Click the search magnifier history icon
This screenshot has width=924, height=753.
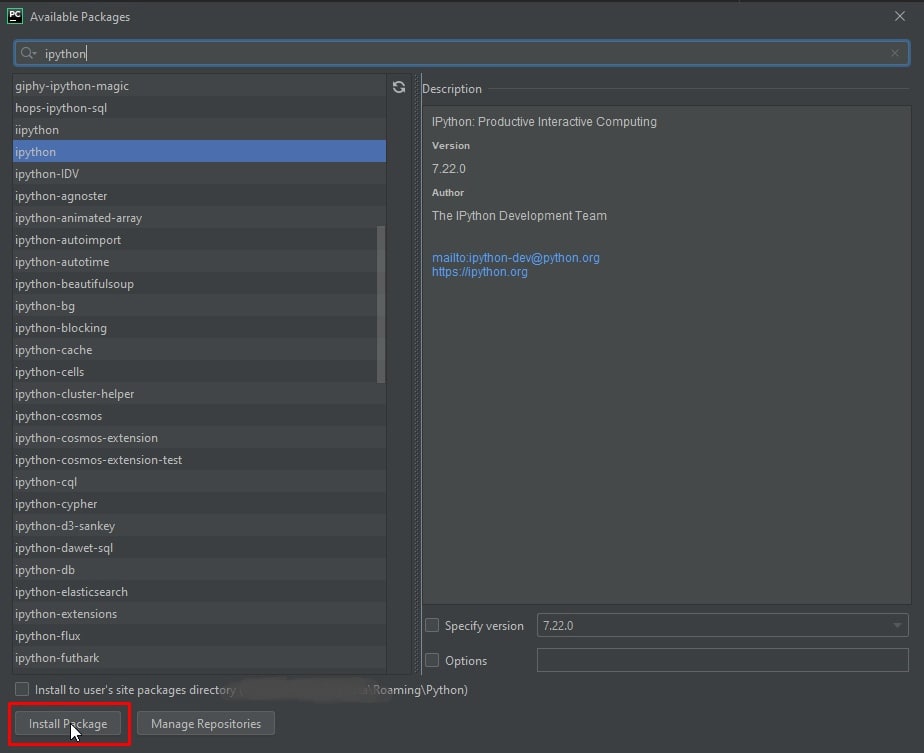click(x=28, y=54)
